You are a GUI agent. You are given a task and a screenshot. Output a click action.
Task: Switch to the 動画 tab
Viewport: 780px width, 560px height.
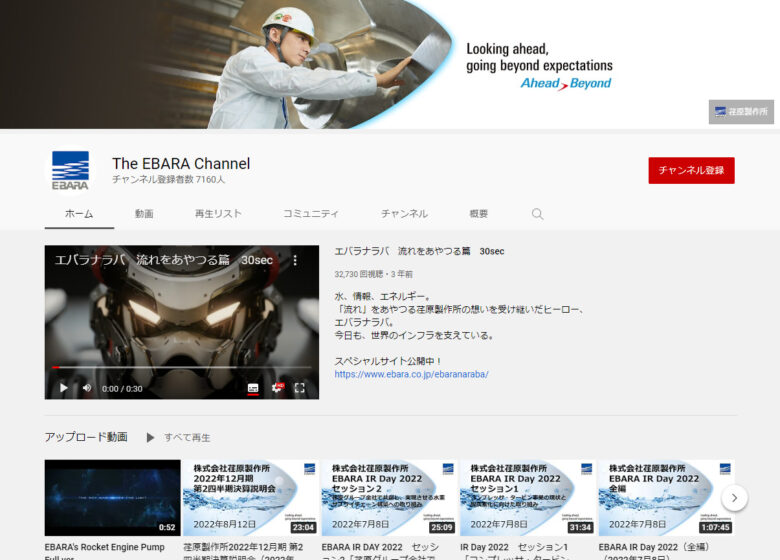[144, 214]
